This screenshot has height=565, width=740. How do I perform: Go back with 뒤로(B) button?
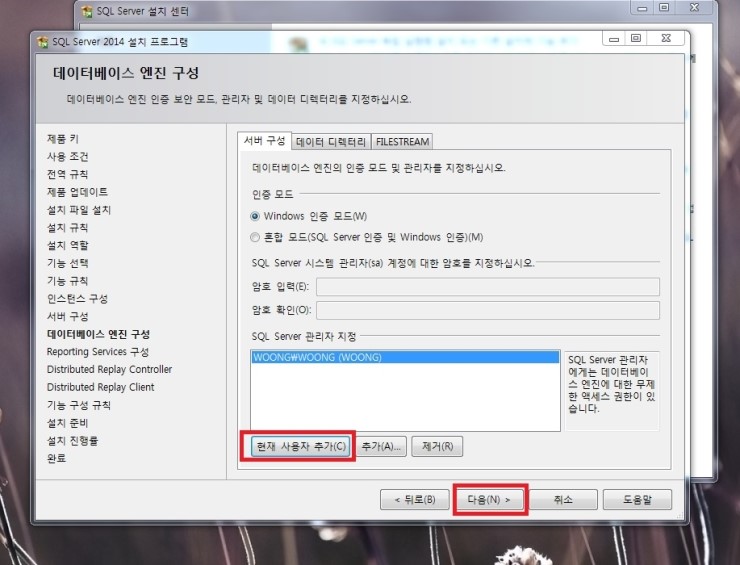pyautogui.click(x=415, y=499)
